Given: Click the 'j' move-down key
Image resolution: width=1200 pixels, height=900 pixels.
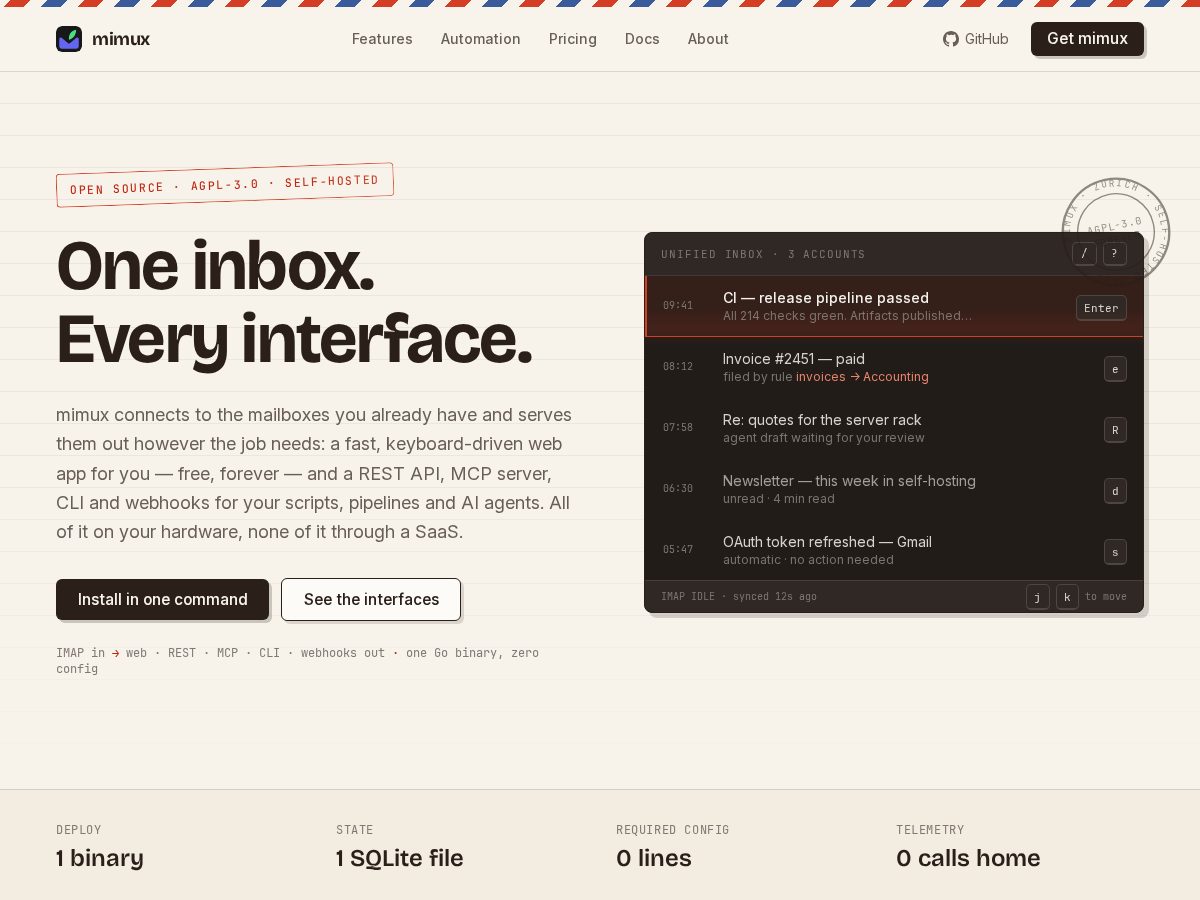Looking at the screenshot, I should (1037, 597).
